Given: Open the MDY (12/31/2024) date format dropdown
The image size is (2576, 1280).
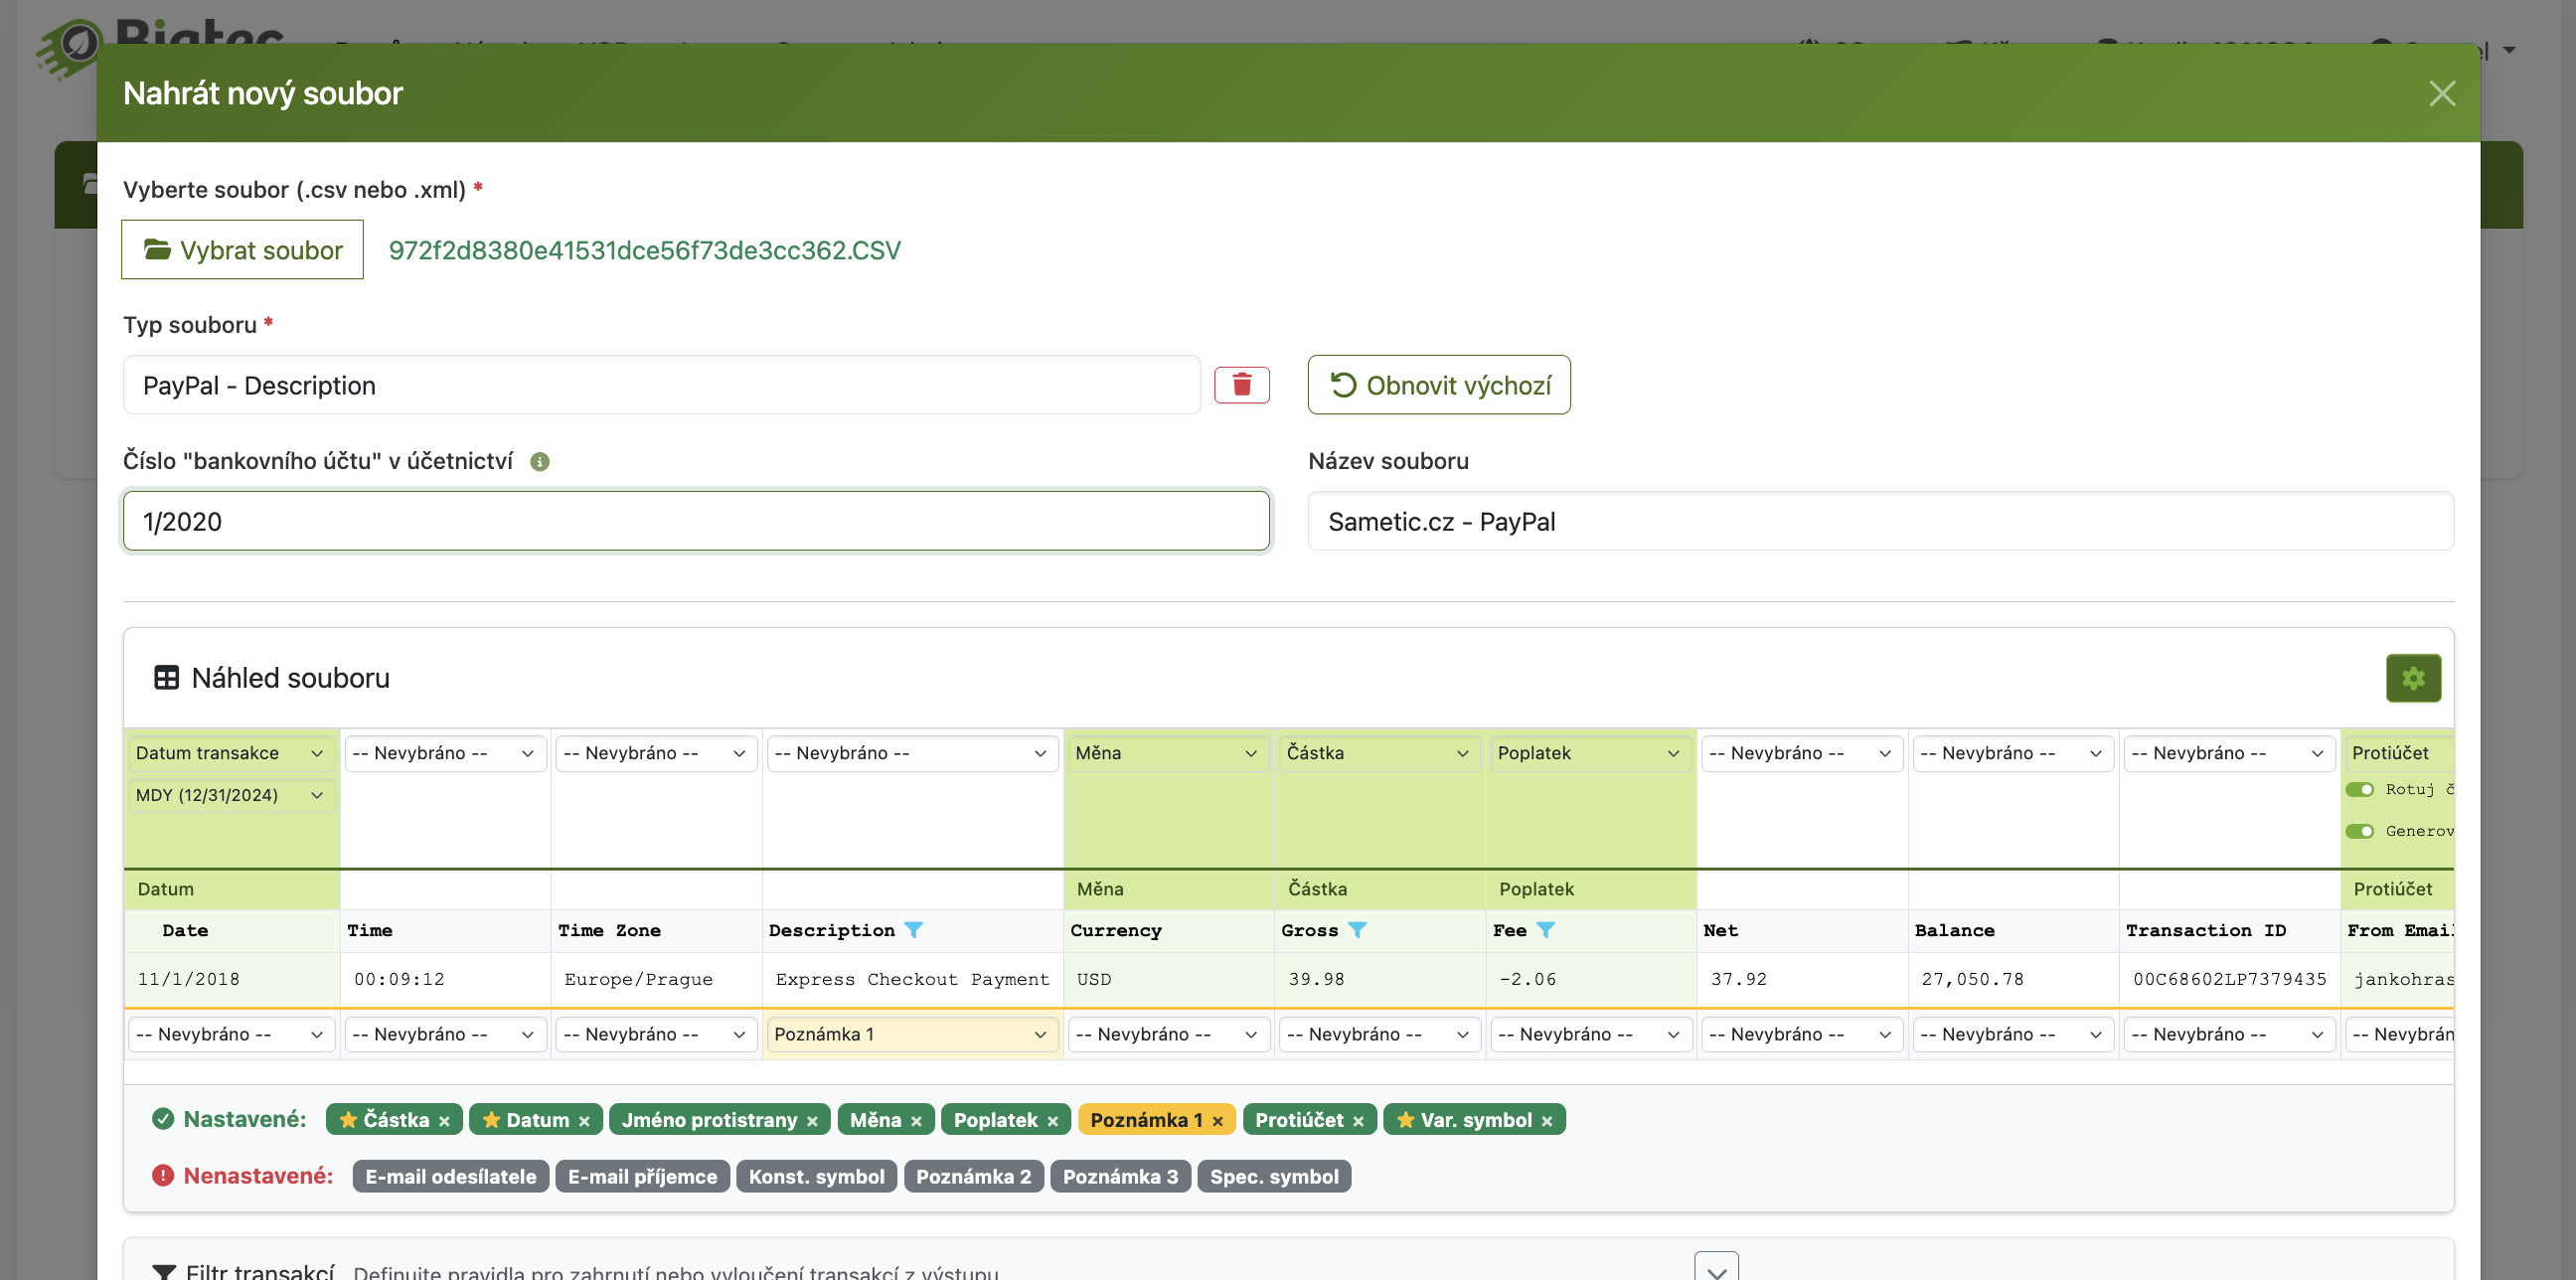Looking at the screenshot, I should [x=230, y=795].
